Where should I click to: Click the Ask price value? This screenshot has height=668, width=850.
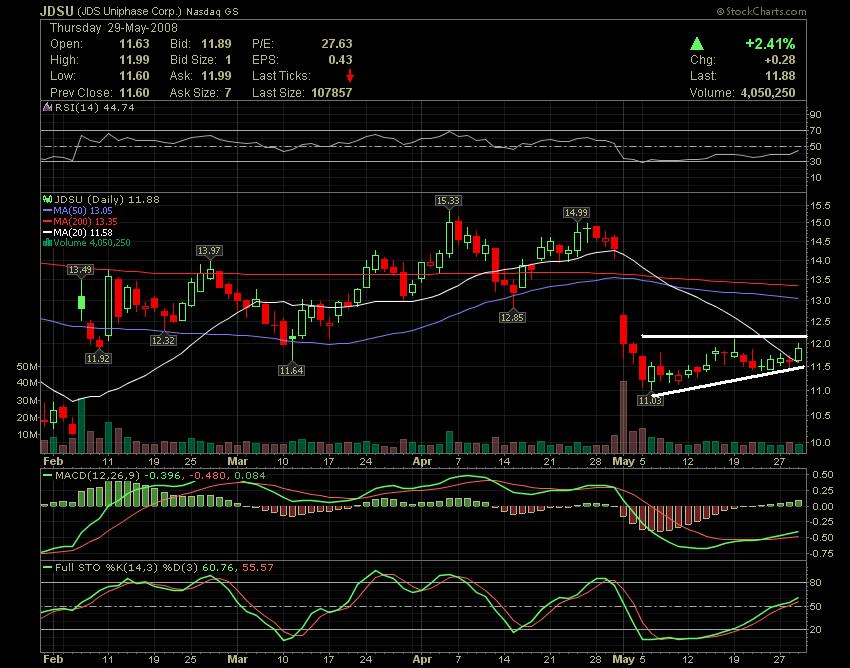tap(216, 76)
